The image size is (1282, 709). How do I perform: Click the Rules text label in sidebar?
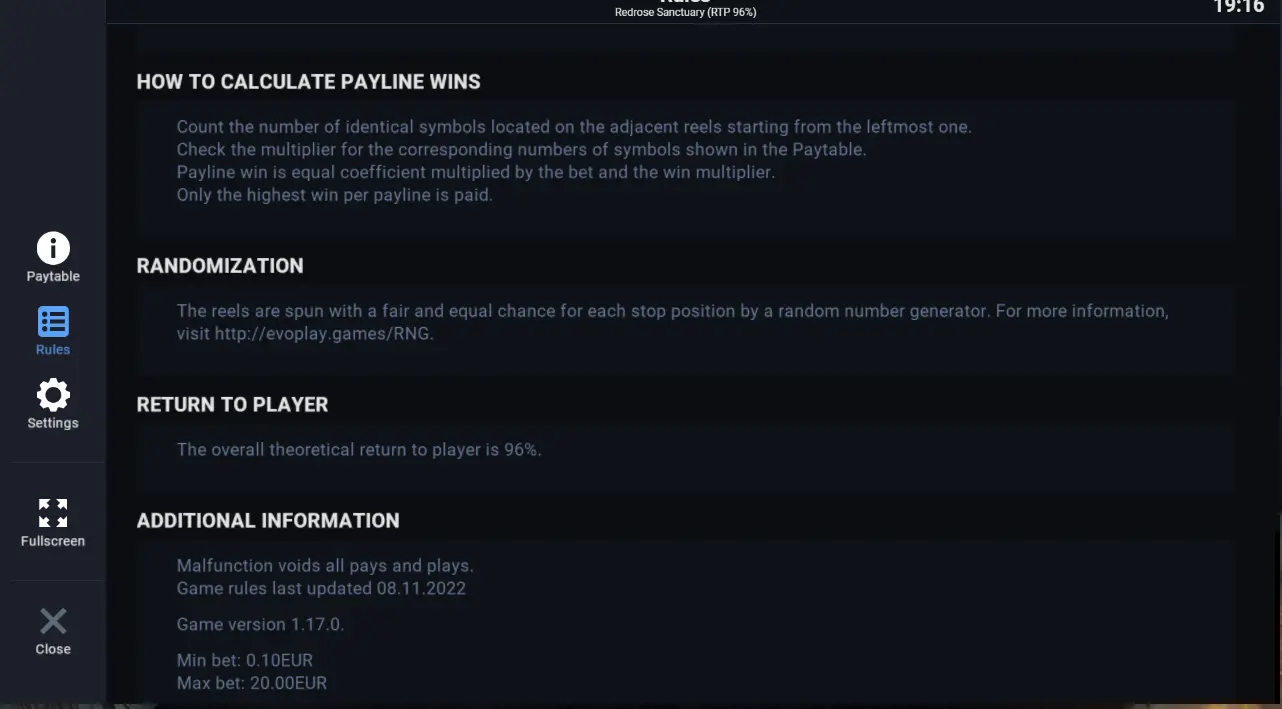53,350
